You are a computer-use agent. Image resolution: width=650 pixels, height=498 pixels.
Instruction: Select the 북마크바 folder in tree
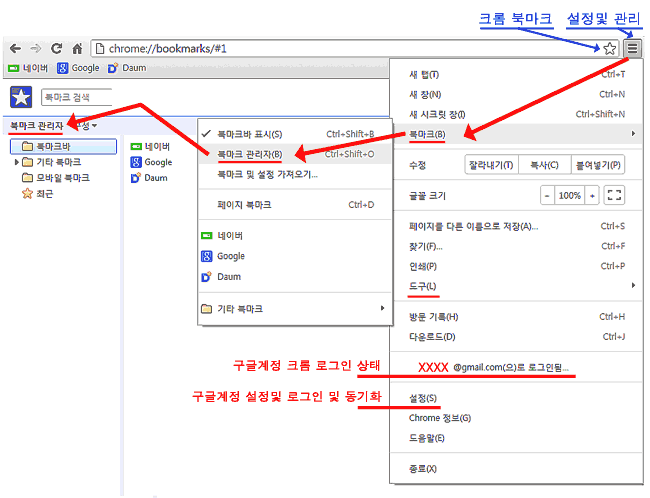[x=63, y=146]
